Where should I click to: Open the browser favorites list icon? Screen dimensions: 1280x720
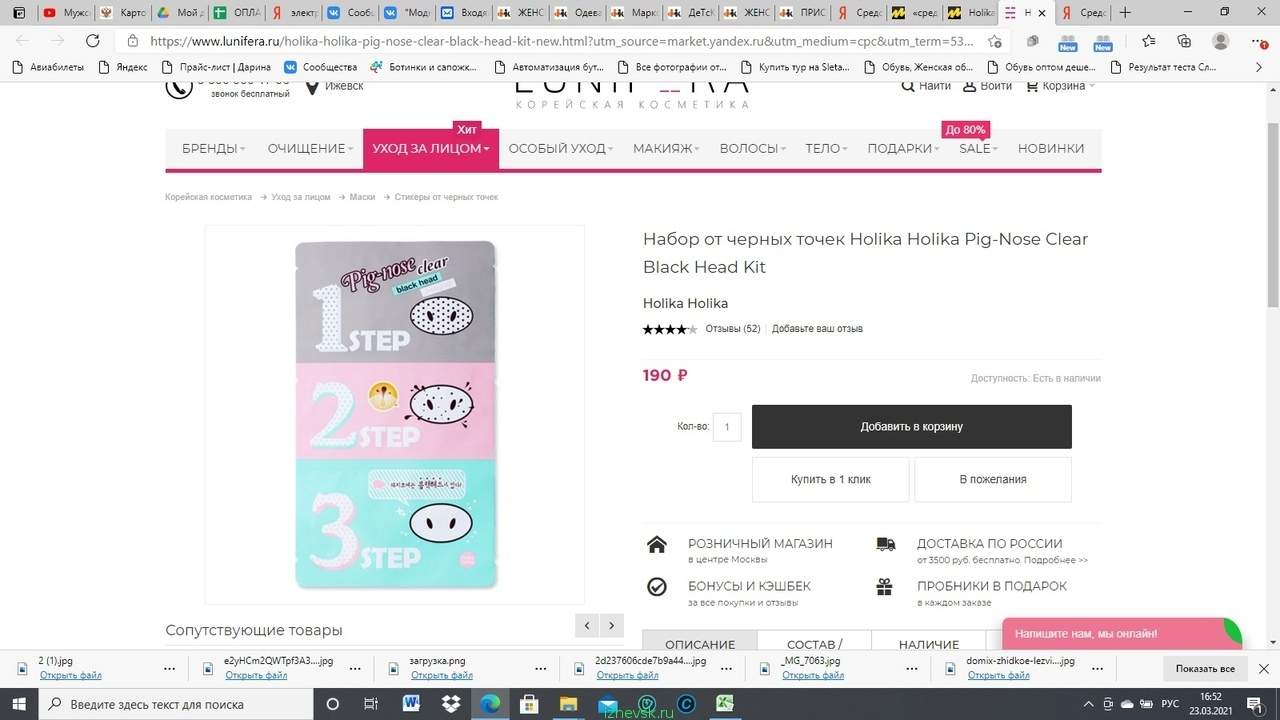[x=1148, y=41]
